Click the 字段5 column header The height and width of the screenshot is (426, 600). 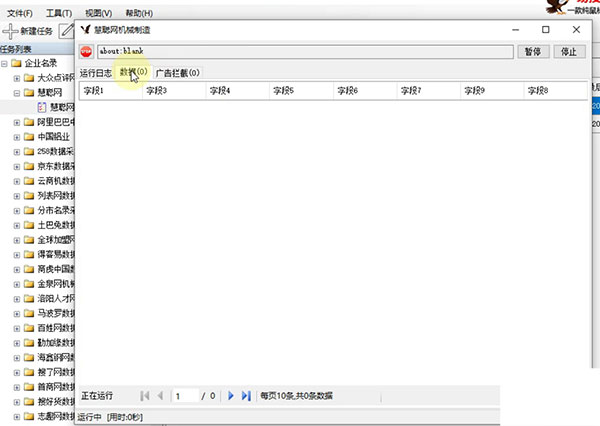point(301,91)
